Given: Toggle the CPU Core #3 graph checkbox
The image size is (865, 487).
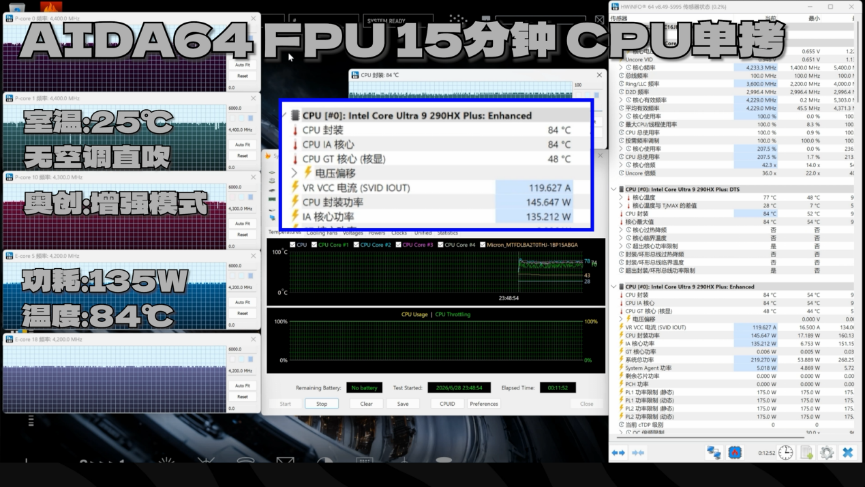Looking at the screenshot, I should [x=398, y=245].
